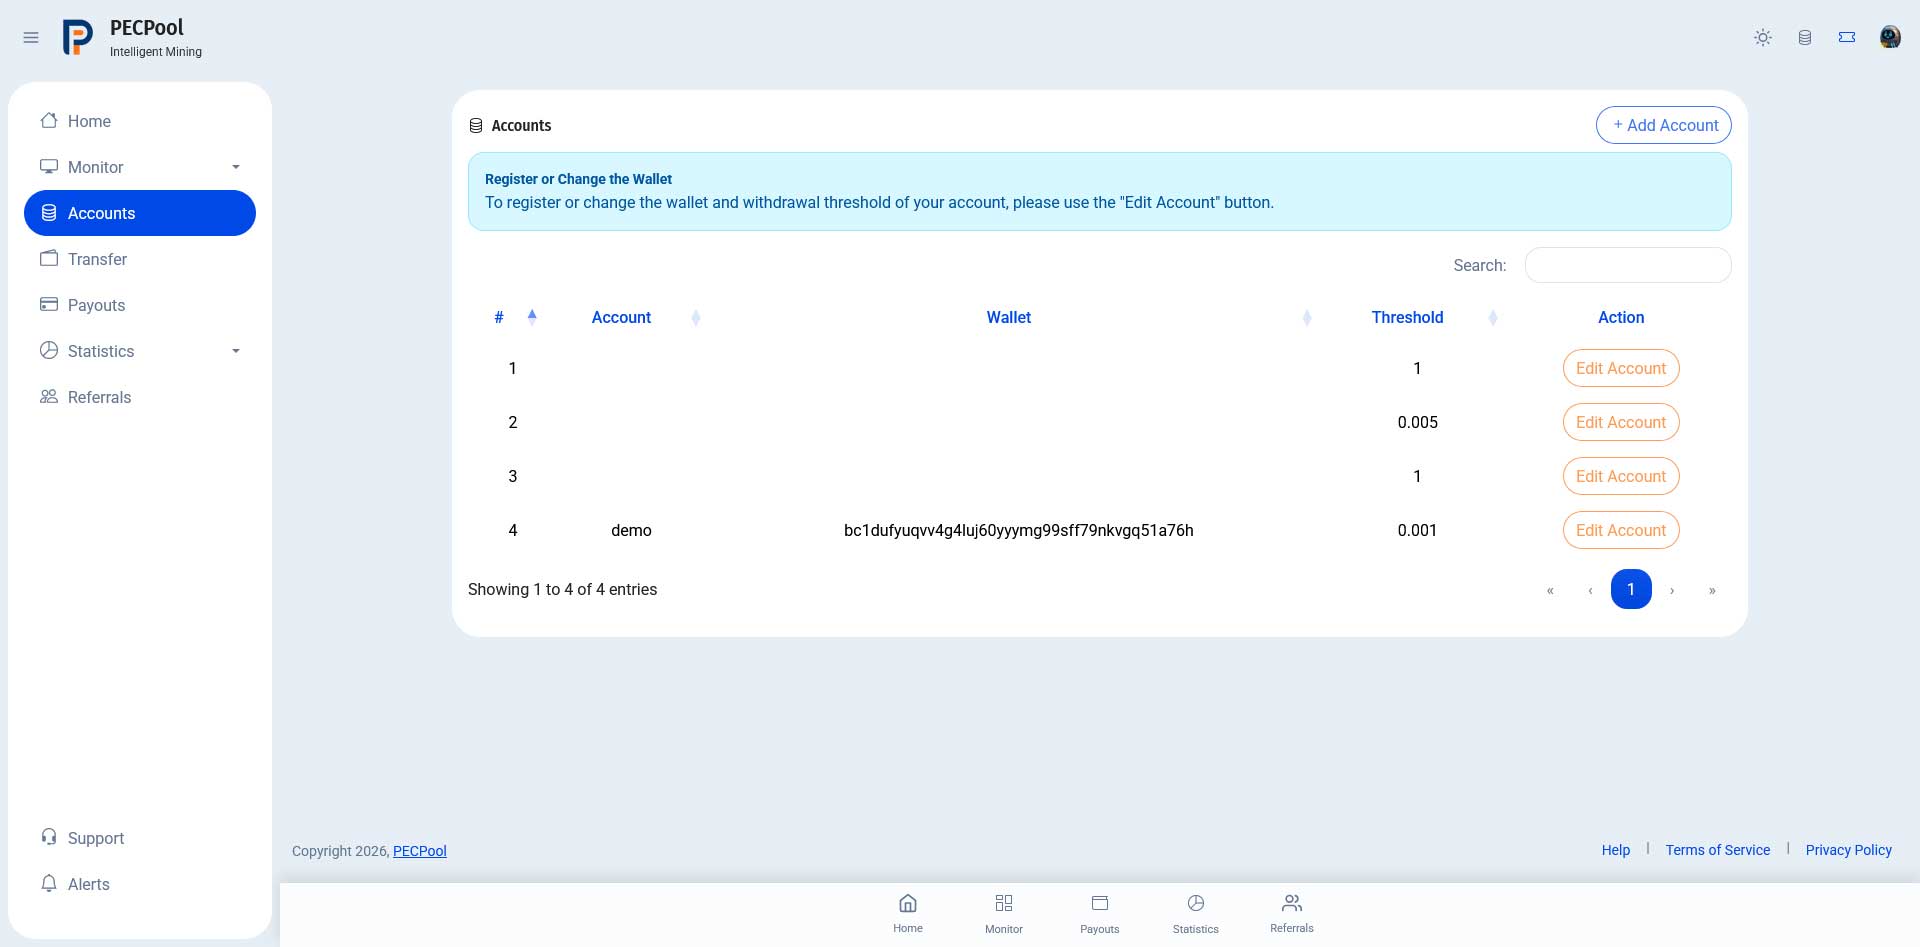The width and height of the screenshot is (1920, 947).
Task: Open Transfer in the sidebar
Action: tap(140, 259)
